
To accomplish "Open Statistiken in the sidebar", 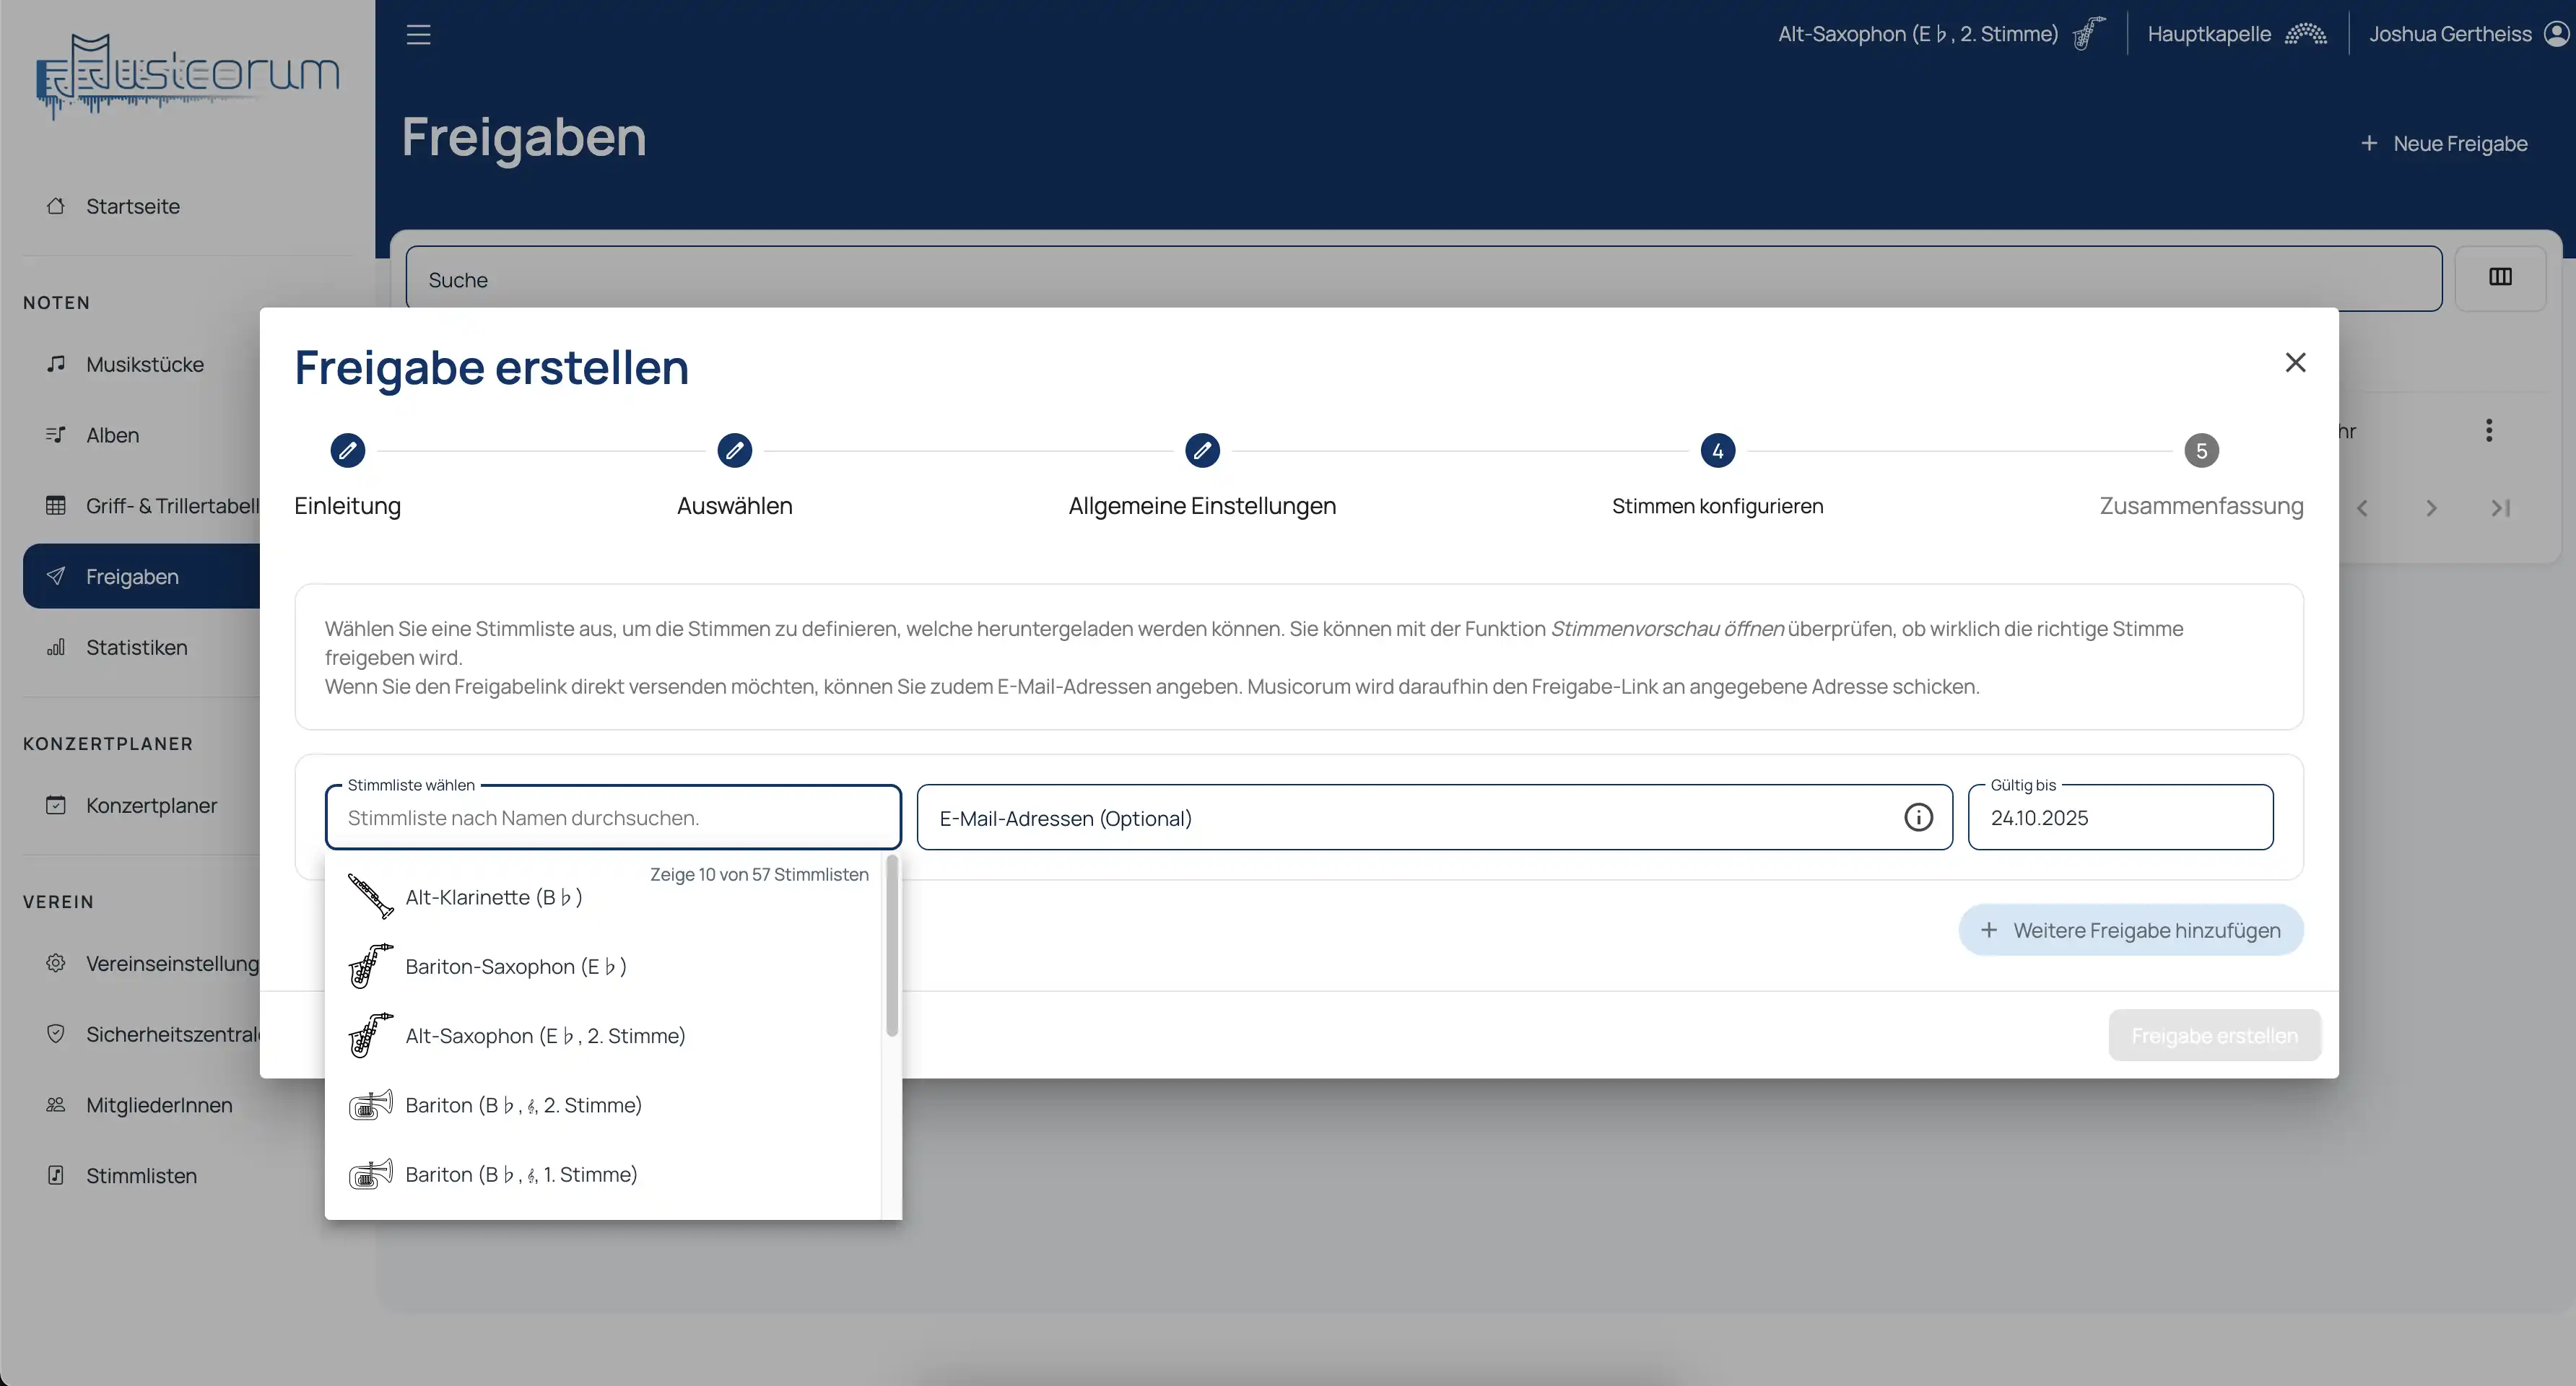I will coord(136,647).
